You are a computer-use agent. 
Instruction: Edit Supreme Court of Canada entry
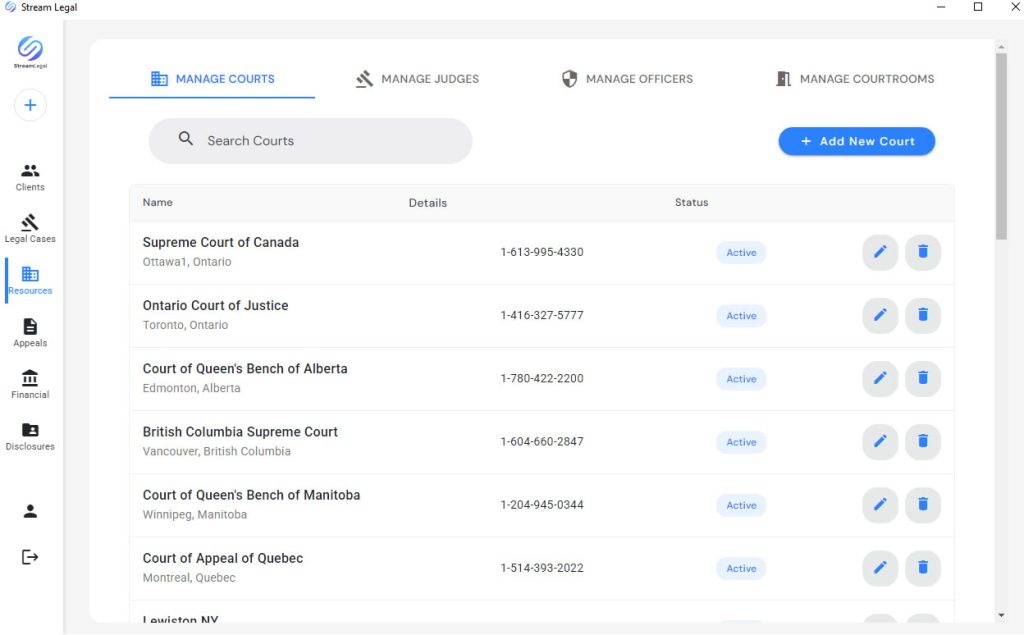[880, 252]
